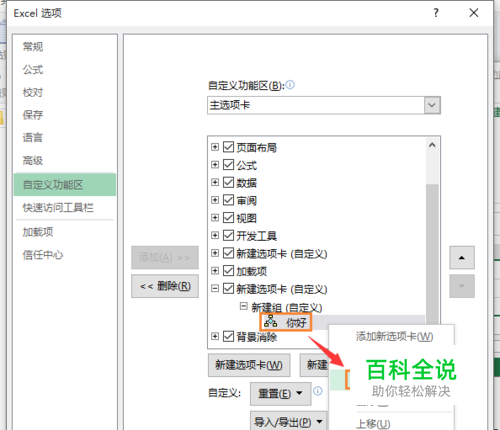
Task: Open the 导入/导出(P) dropdown button
Action: pos(289,422)
